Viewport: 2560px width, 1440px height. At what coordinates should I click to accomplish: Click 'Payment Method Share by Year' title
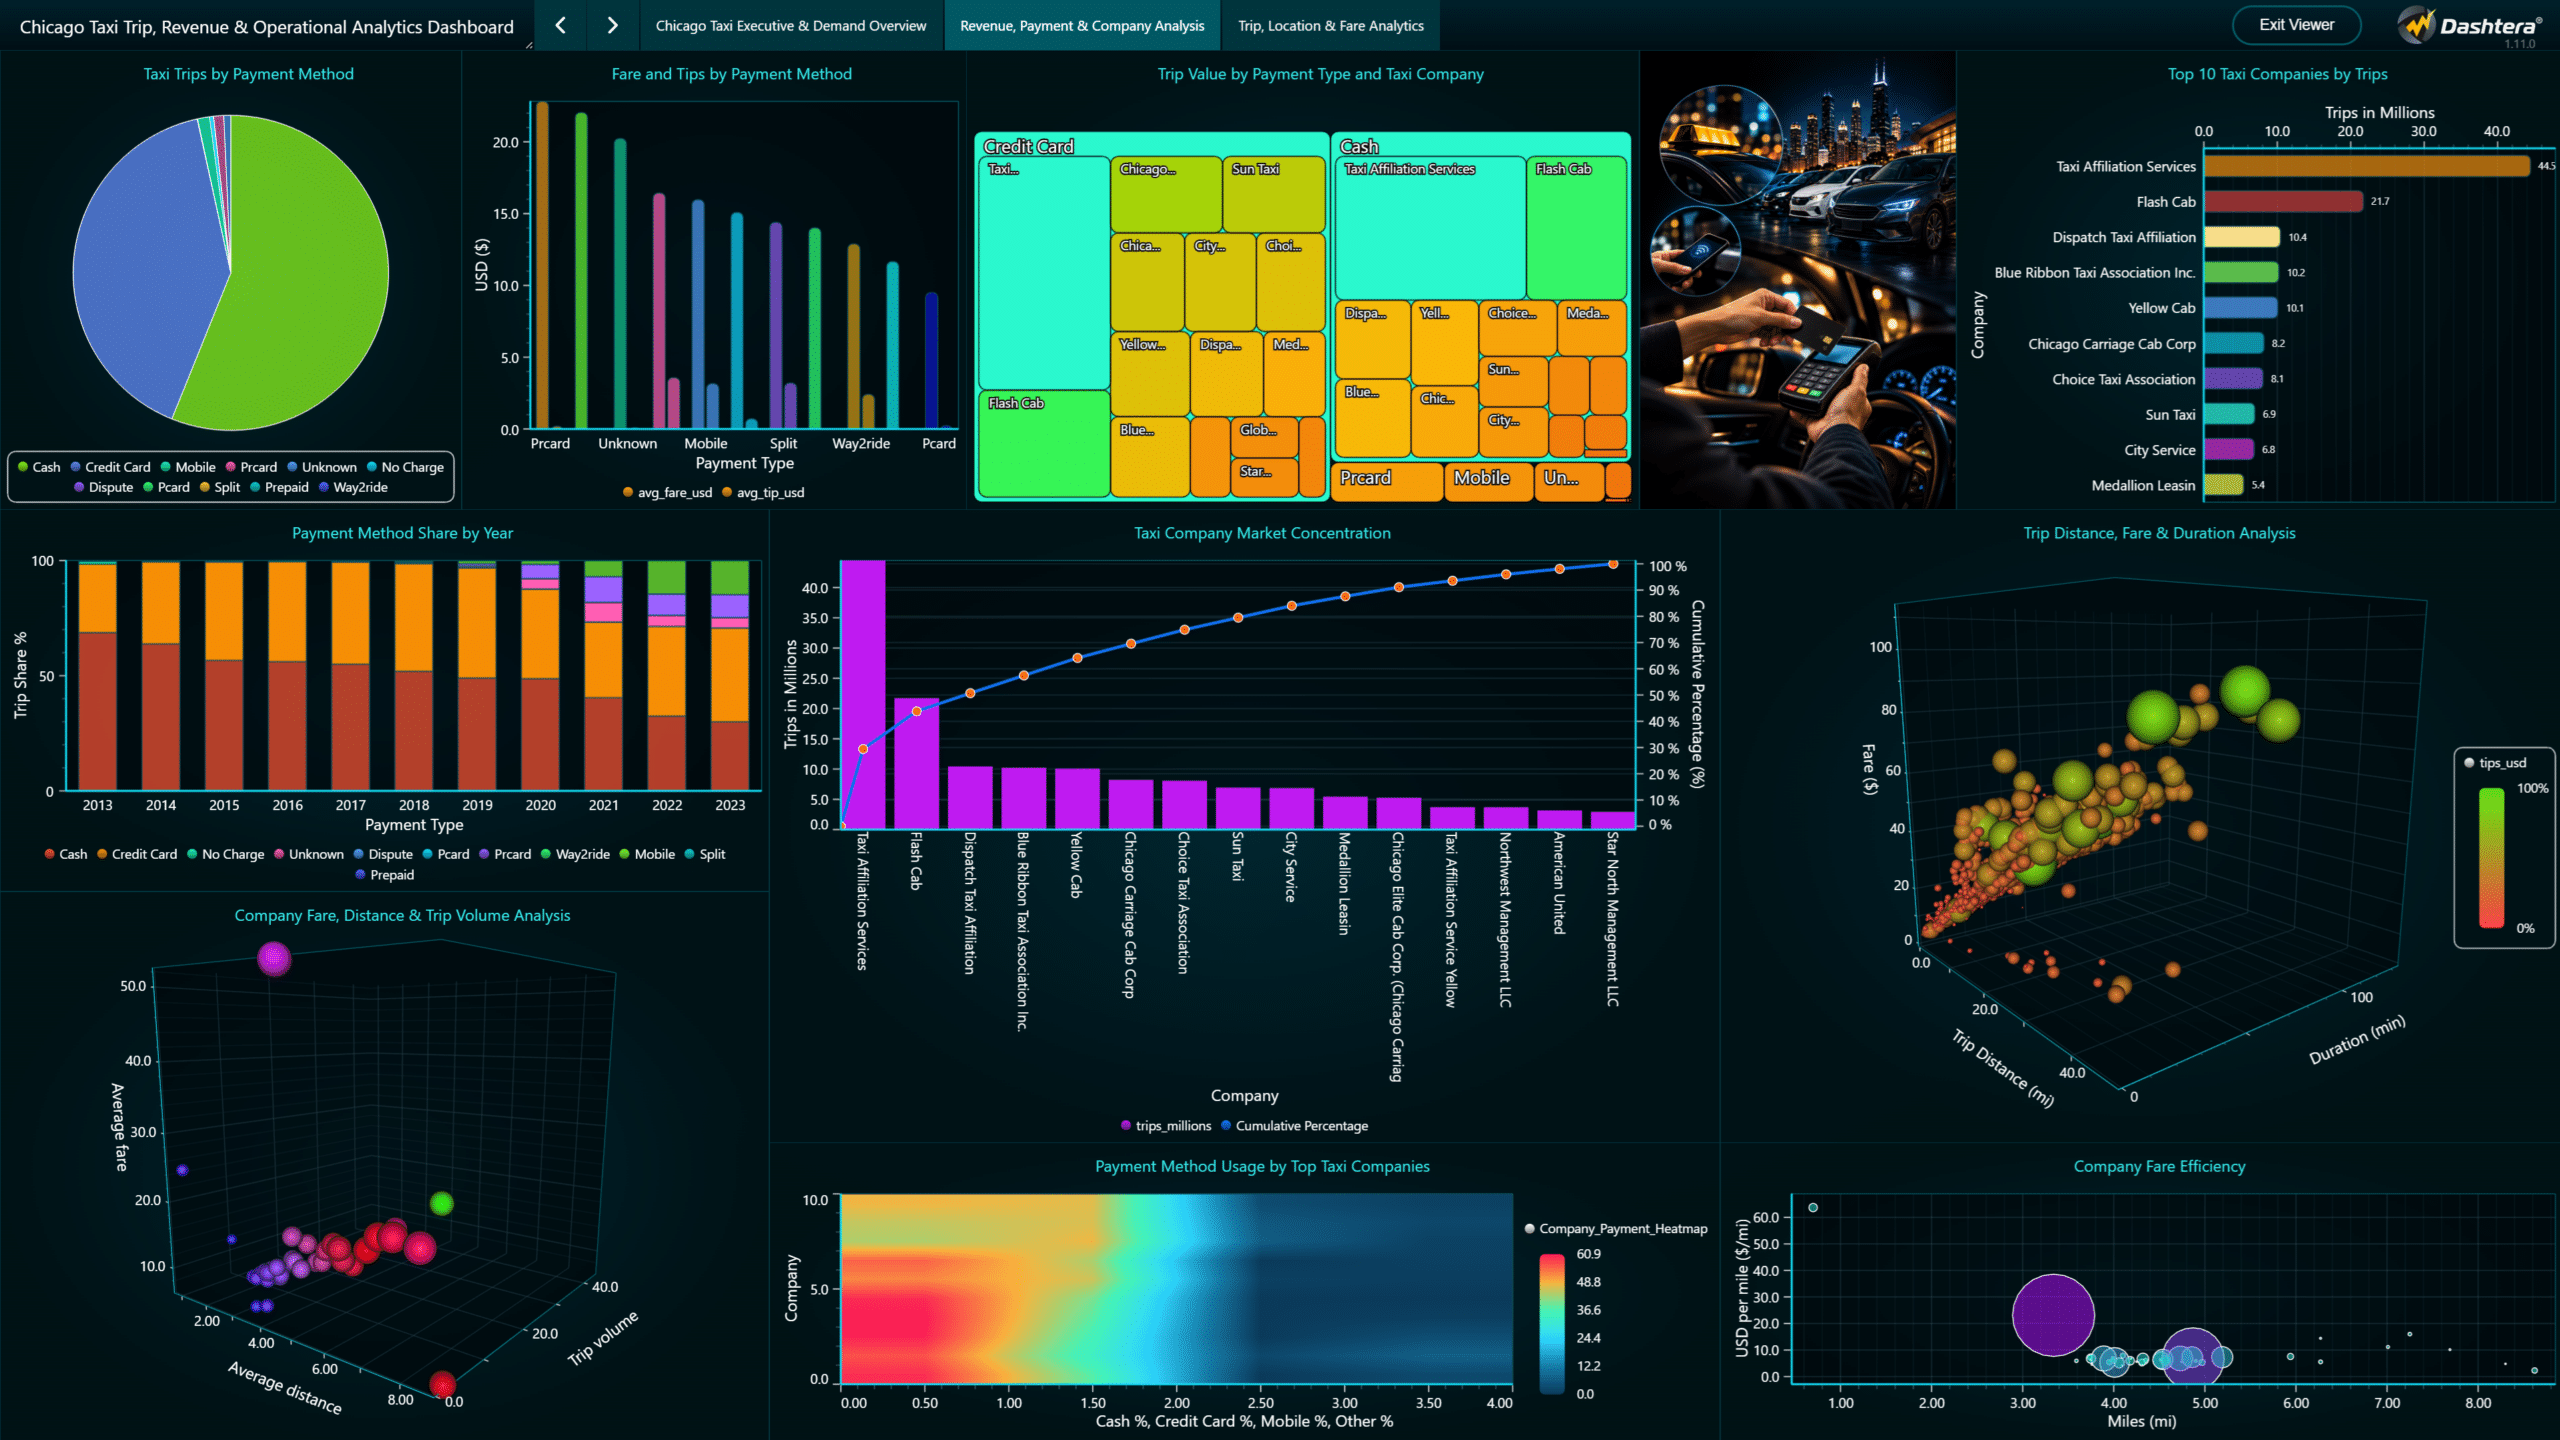[402, 533]
